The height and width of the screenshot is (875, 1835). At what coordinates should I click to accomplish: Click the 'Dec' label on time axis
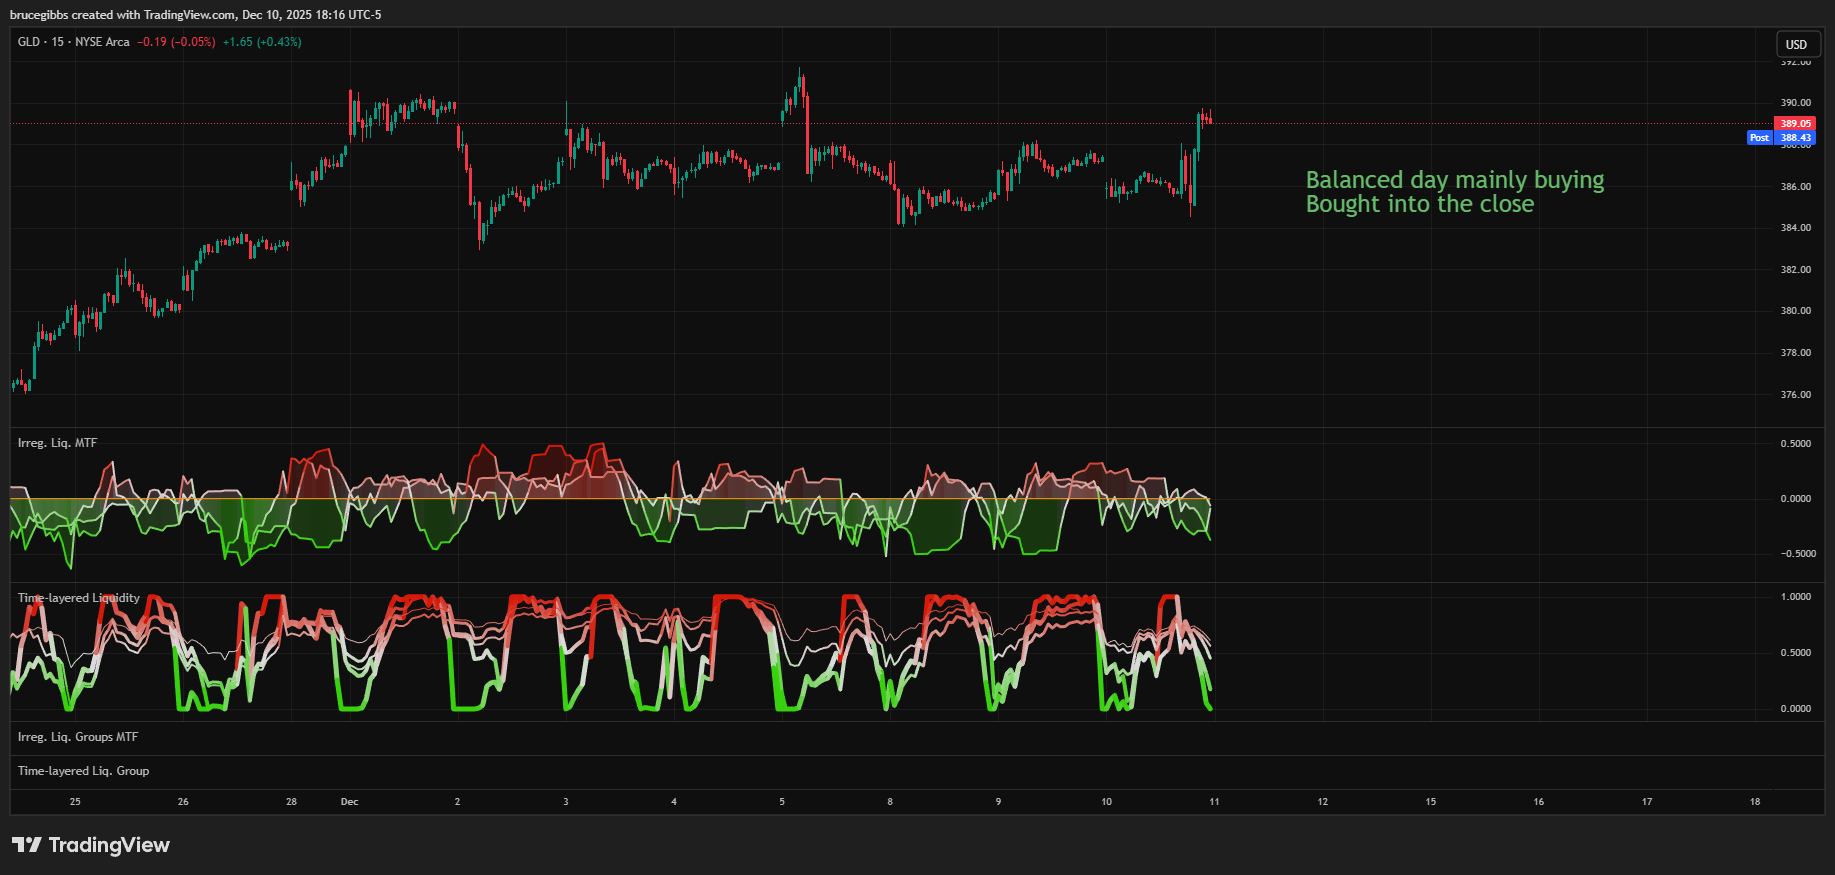click(349, 802)
